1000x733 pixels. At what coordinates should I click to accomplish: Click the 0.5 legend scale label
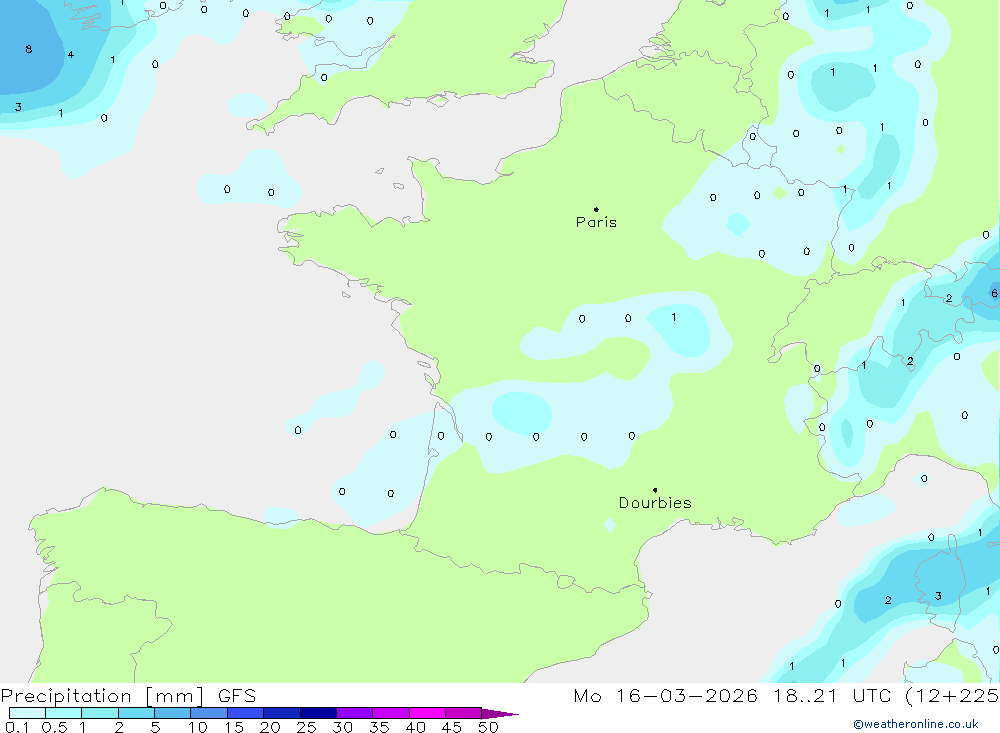[54, 727]
